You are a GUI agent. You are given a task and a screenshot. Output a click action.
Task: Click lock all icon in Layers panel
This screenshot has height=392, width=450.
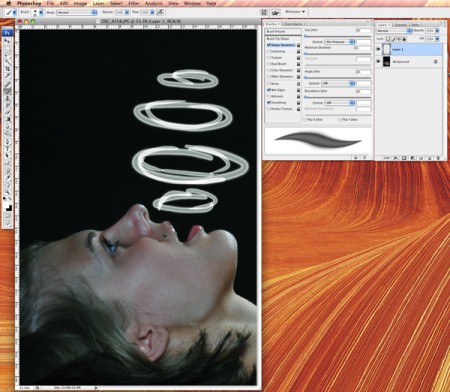click(x=404, y=39)
